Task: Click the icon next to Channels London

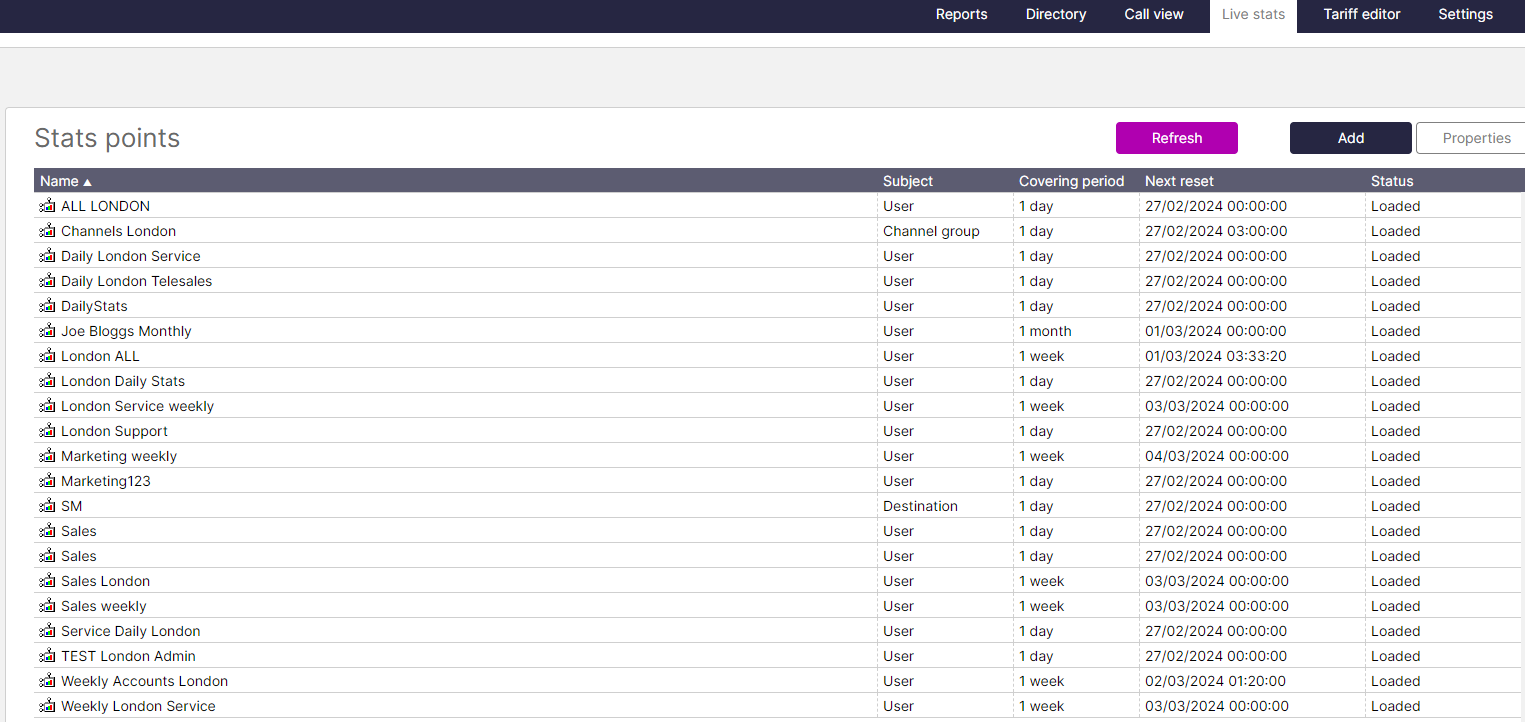Action: tap(47, 231)
